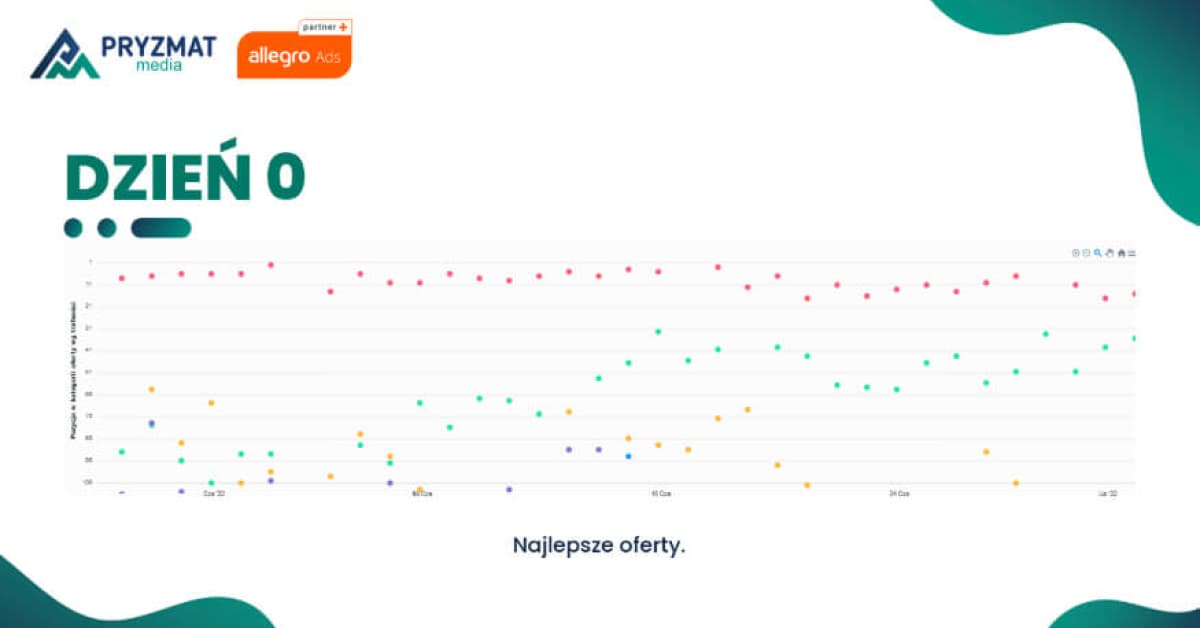Viewport: 1200px width, 628px height.
Task: Select the elongated pill indicator
Action: [x=161, y=228]
